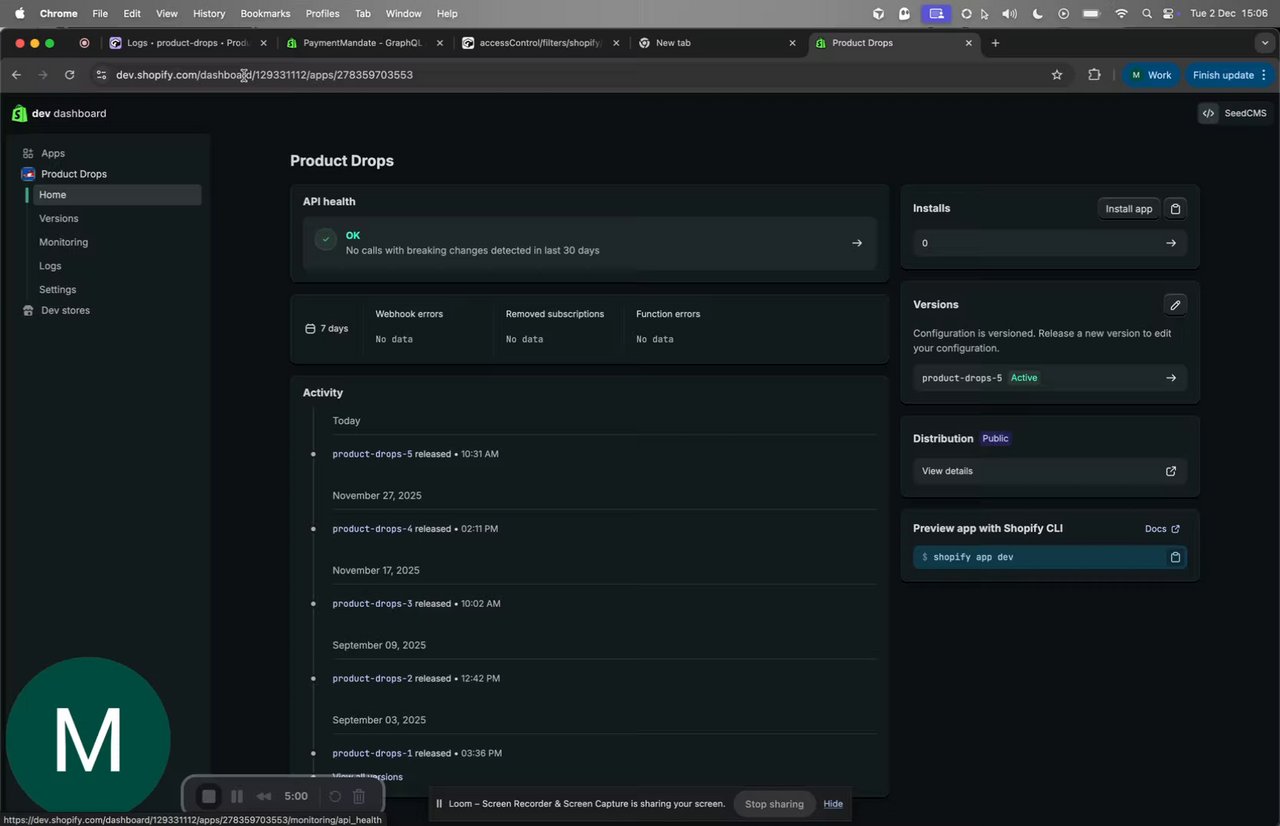
Task: Open API health details arrow
Action: (857, 243)
